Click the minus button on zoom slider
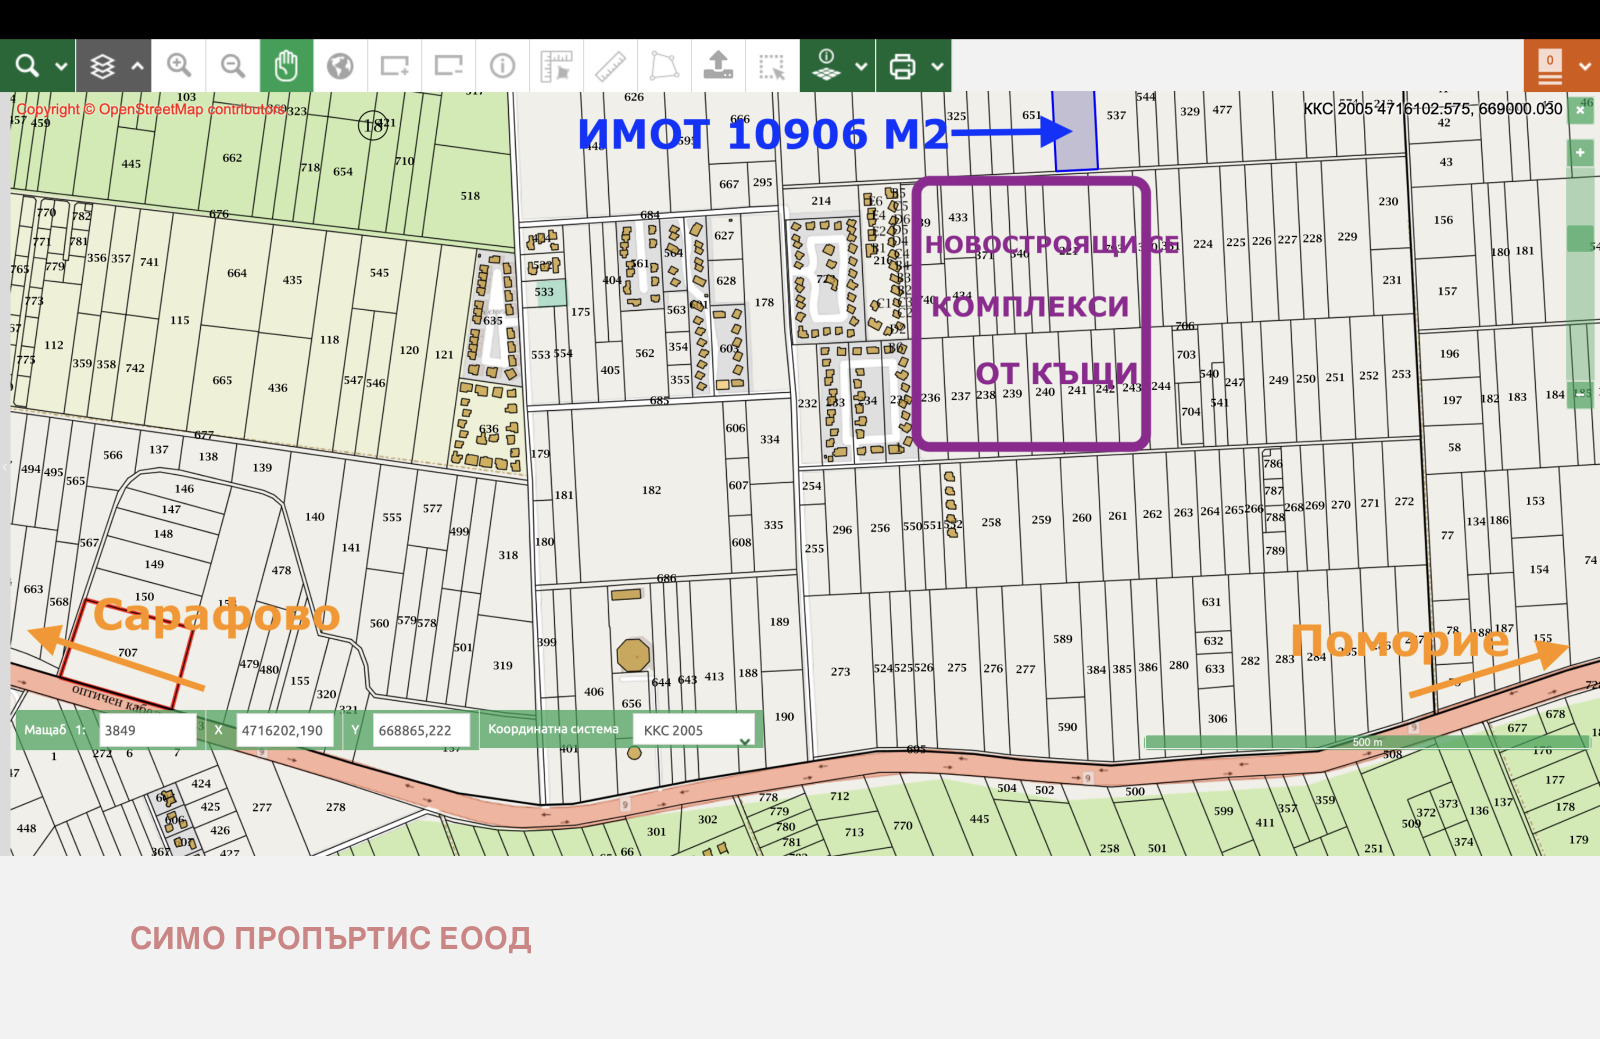The height and width of the screenshot is (1039, 1600). click(1580, 393)
